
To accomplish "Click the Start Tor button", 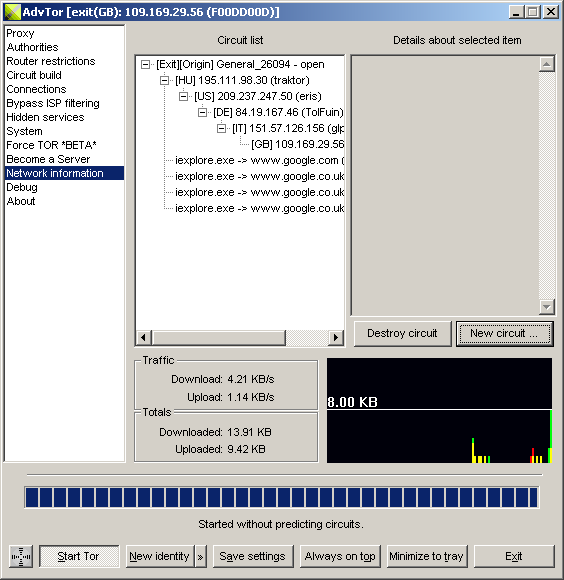I will [x=79, y=556].
